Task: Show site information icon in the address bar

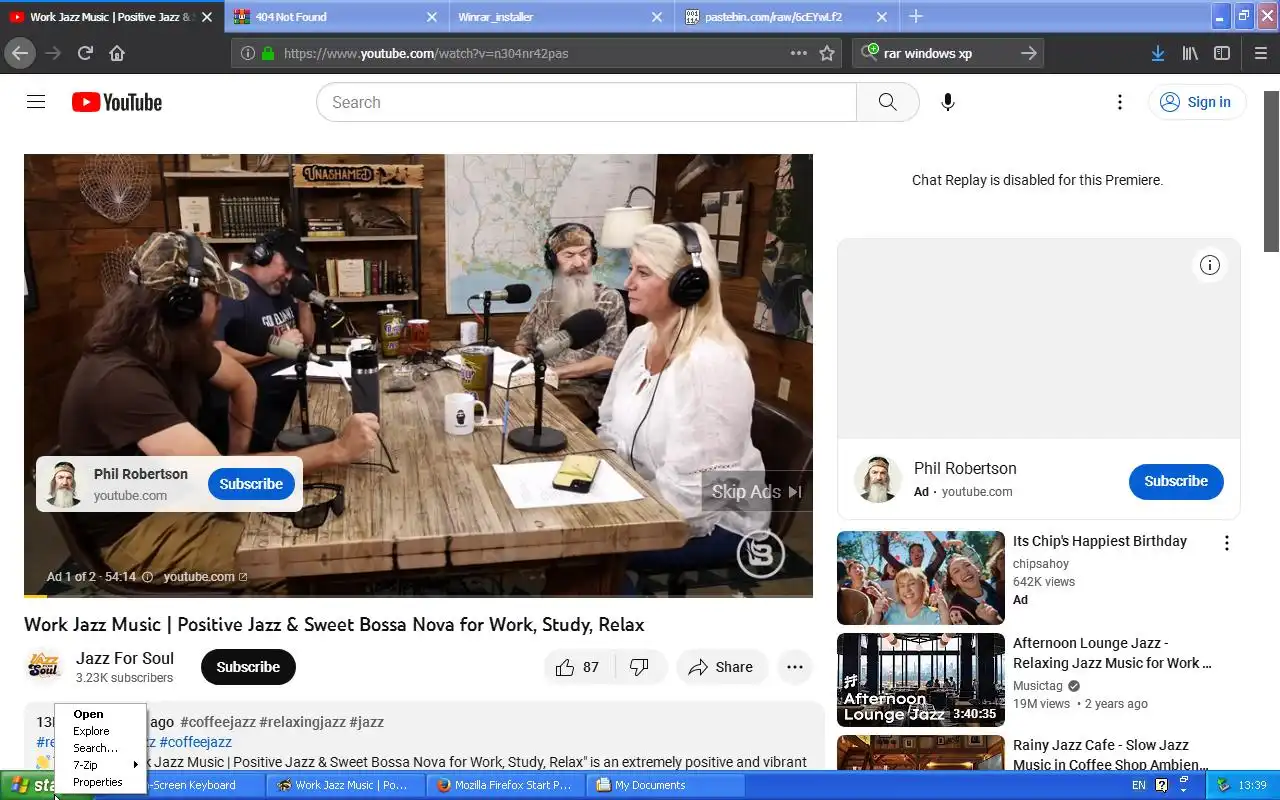Action: (247, 53)
